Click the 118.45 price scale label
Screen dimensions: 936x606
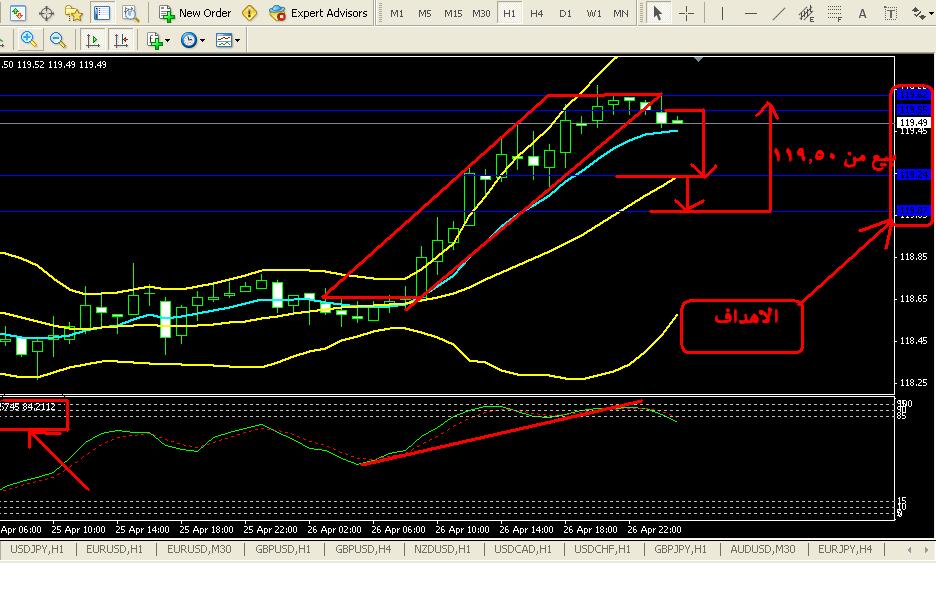[913, 341]
